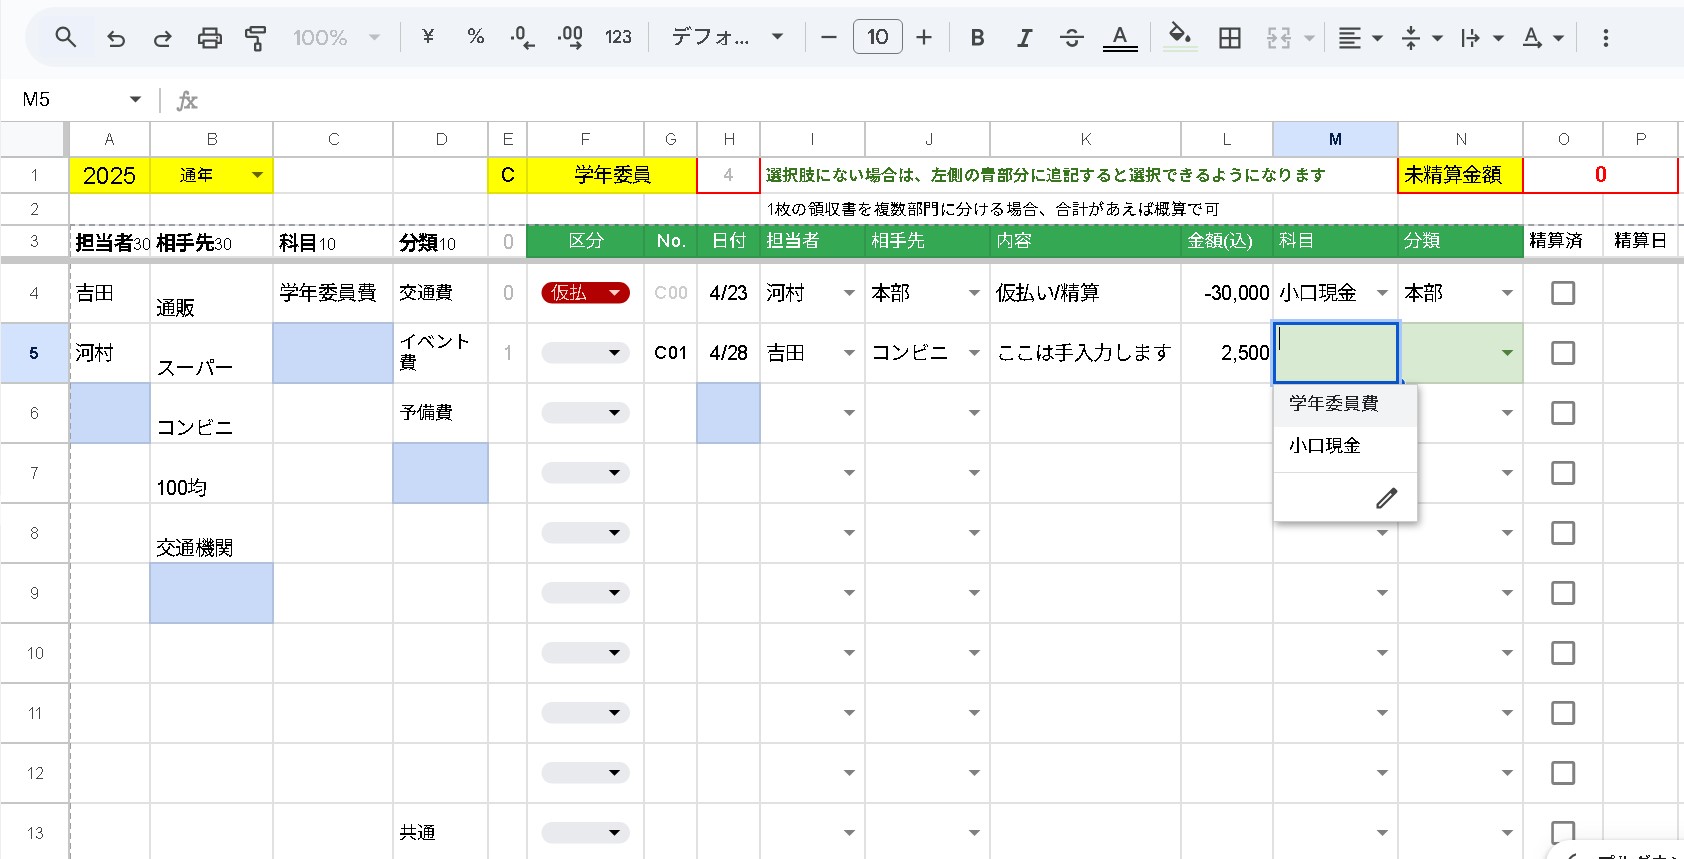The height and width of the screenshot is (859, 1684).
Task: Check the 精算済 checkbox in row 4
Action: (x=1562, y=293)
